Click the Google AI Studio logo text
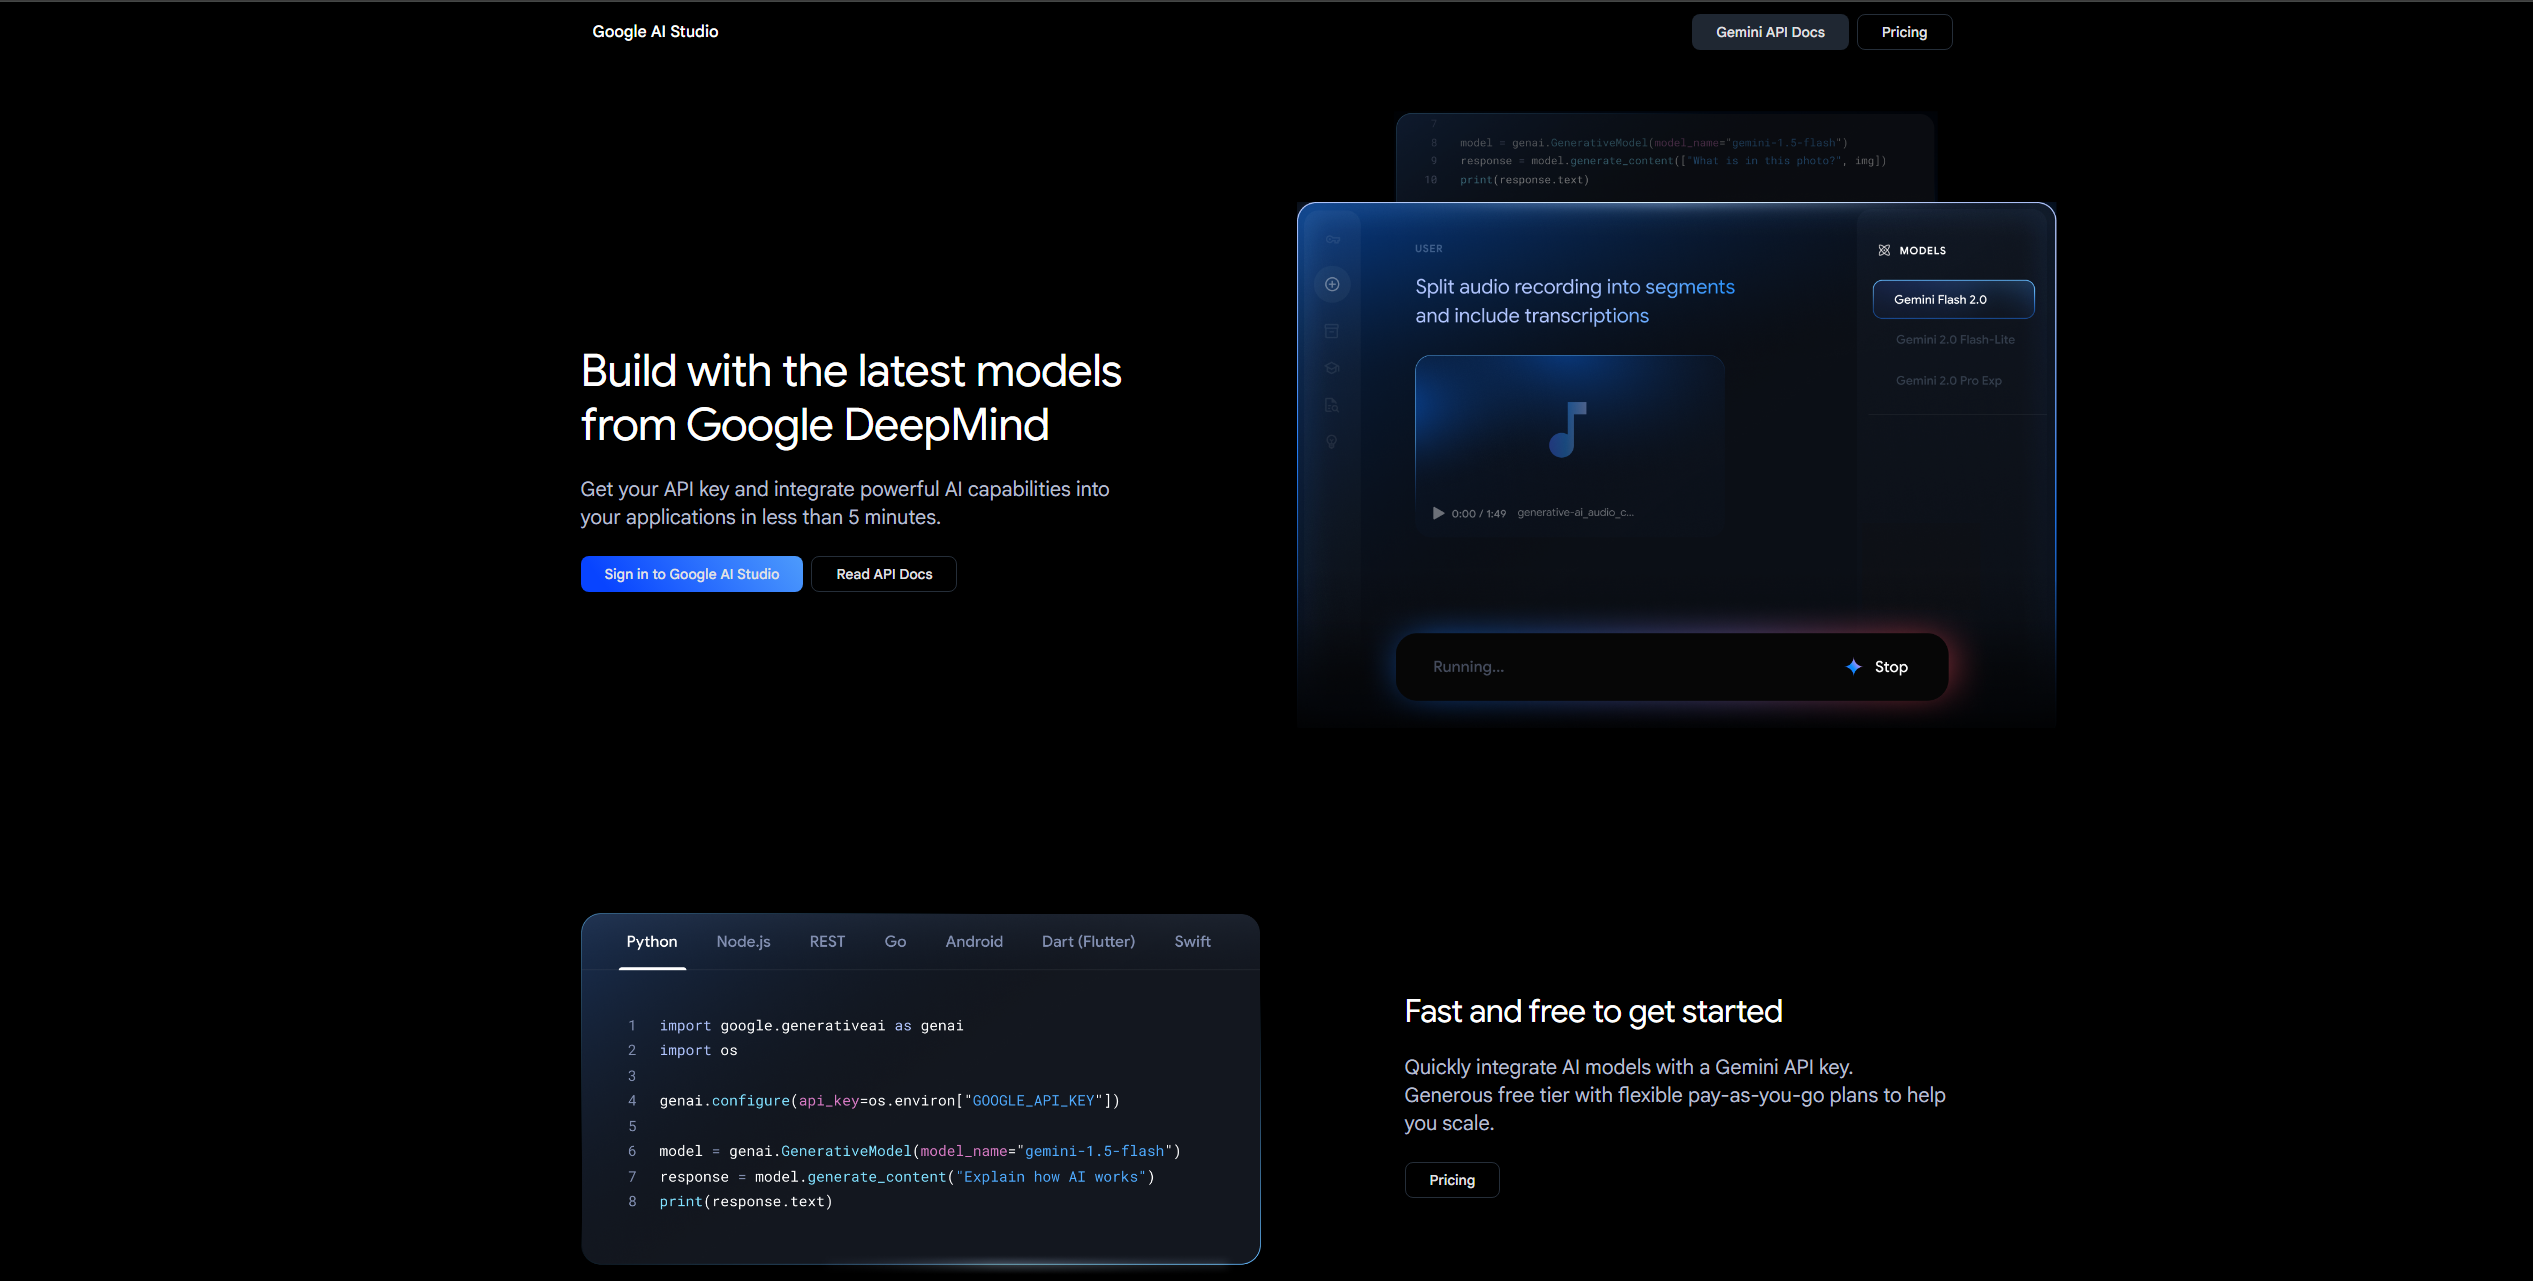The image size is (2533, 1281). [655, 31]
